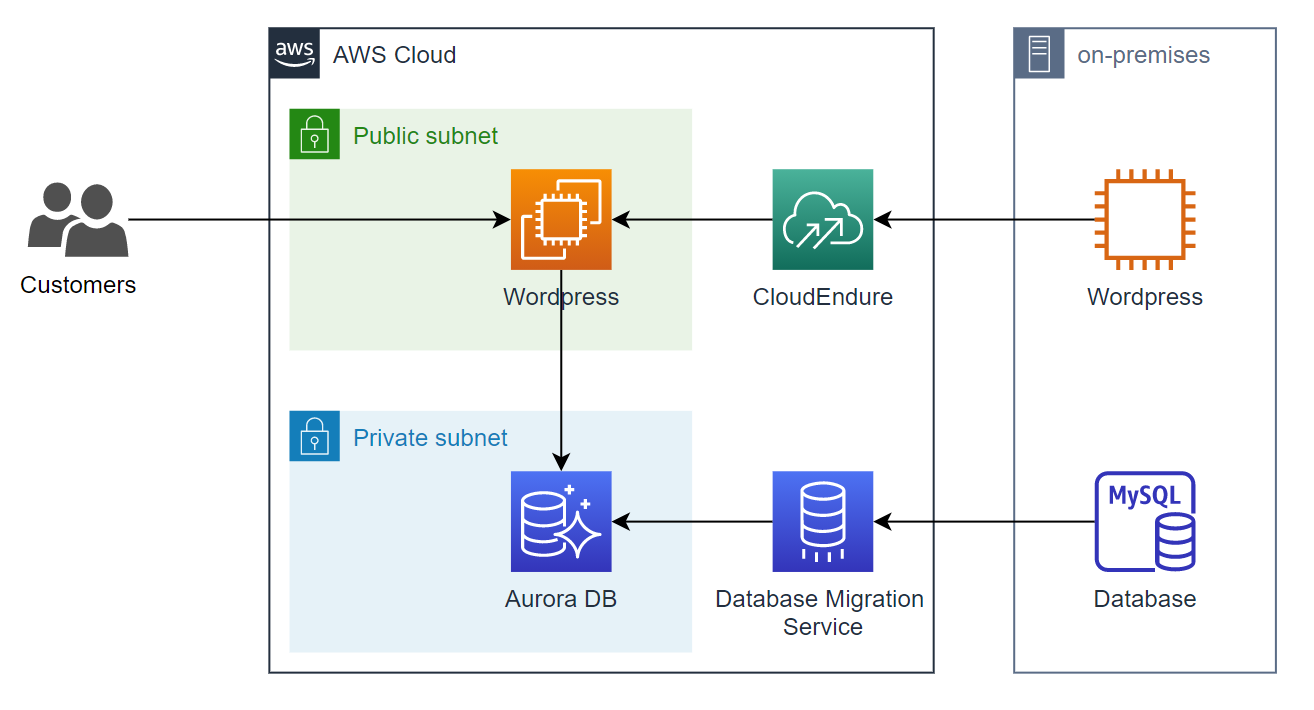Click the Public subnet padlock icon

[x=314, y=134]
